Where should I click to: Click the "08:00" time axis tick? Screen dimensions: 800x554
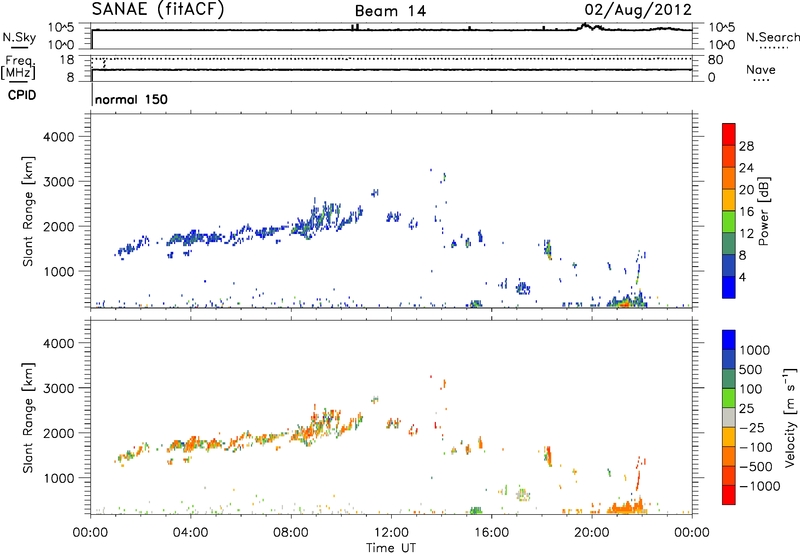click(x=290, y=533)
